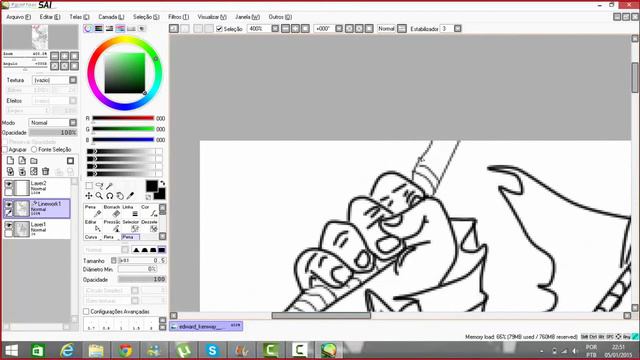Open Google Chrome from taskbar
The width and height of the screenshot is (640, 360).
click(125, 351)
